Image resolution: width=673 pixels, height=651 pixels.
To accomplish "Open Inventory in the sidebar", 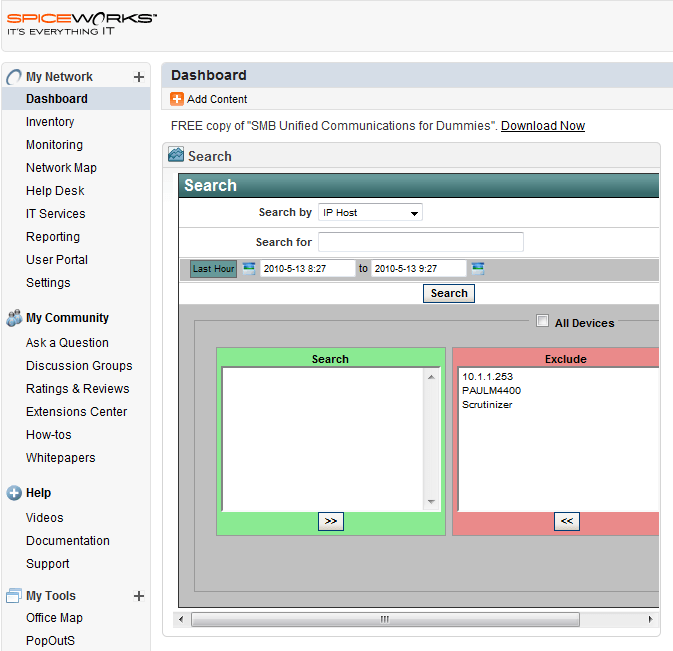I will tap(50, 122).
